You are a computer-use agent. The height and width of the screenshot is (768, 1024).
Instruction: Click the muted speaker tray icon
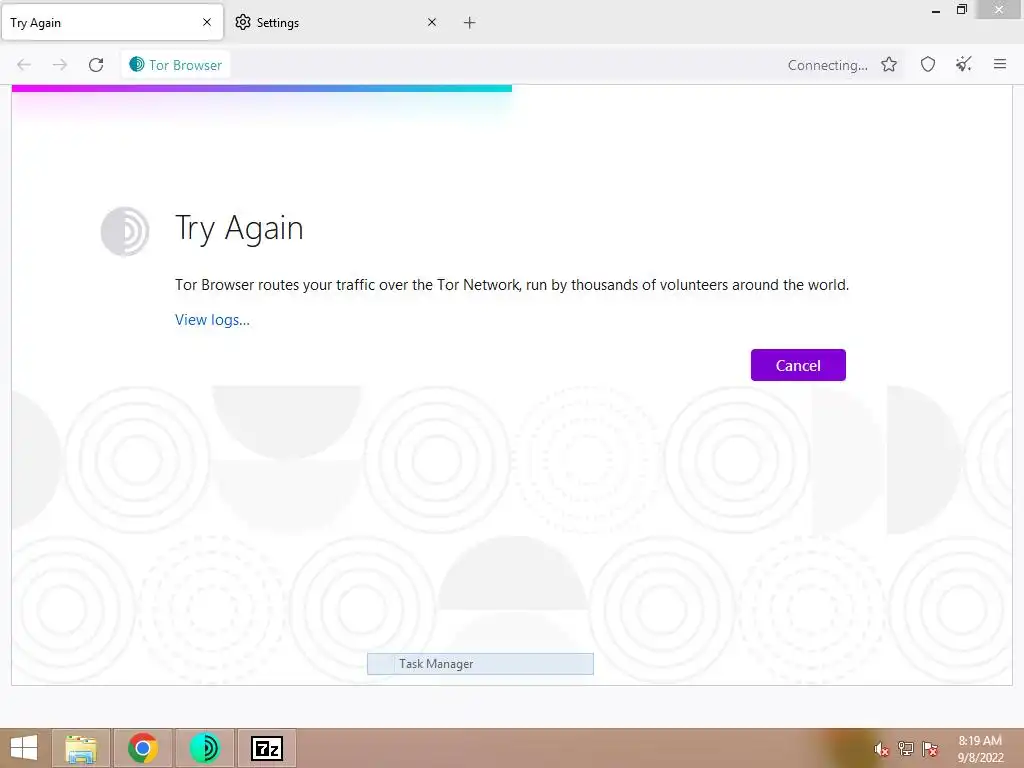point(881,749)
